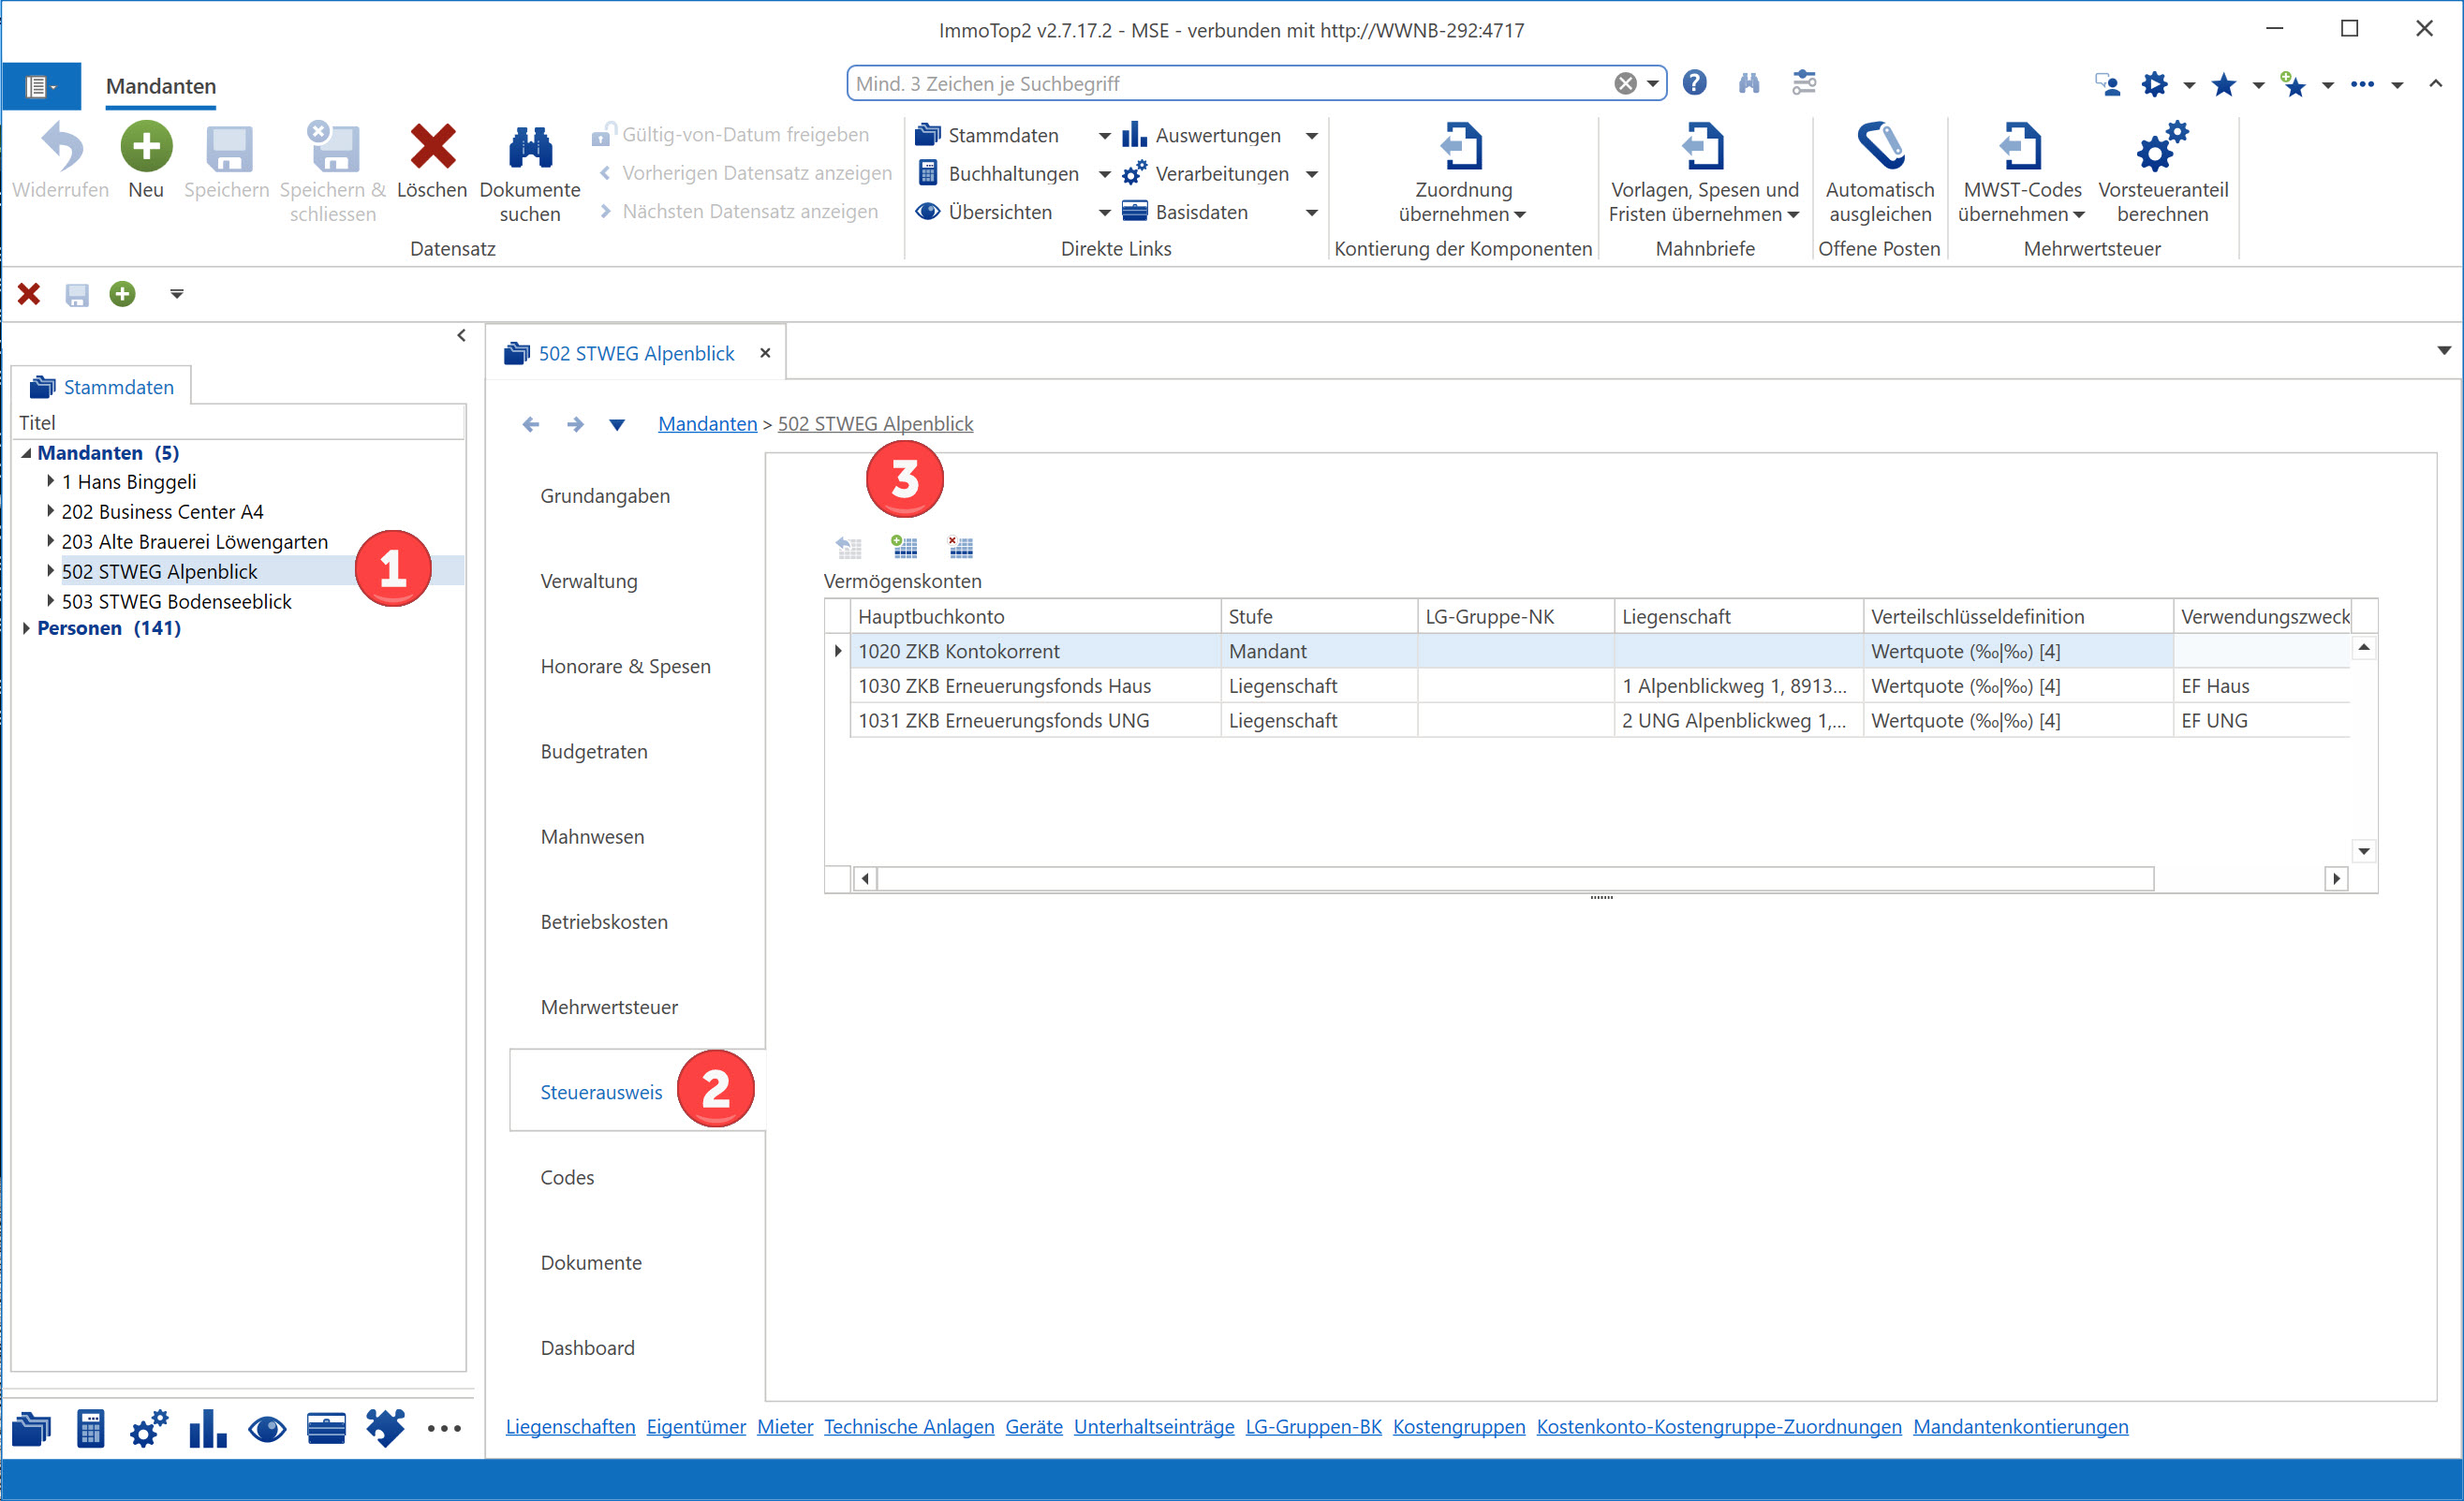Close the 502 STWEG Alpenblick tab

[x=765, y=353]
